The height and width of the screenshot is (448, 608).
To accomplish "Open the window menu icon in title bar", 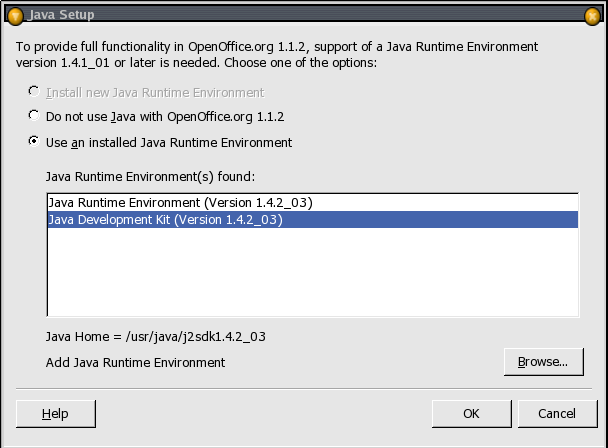I will (x=16, y=16).
